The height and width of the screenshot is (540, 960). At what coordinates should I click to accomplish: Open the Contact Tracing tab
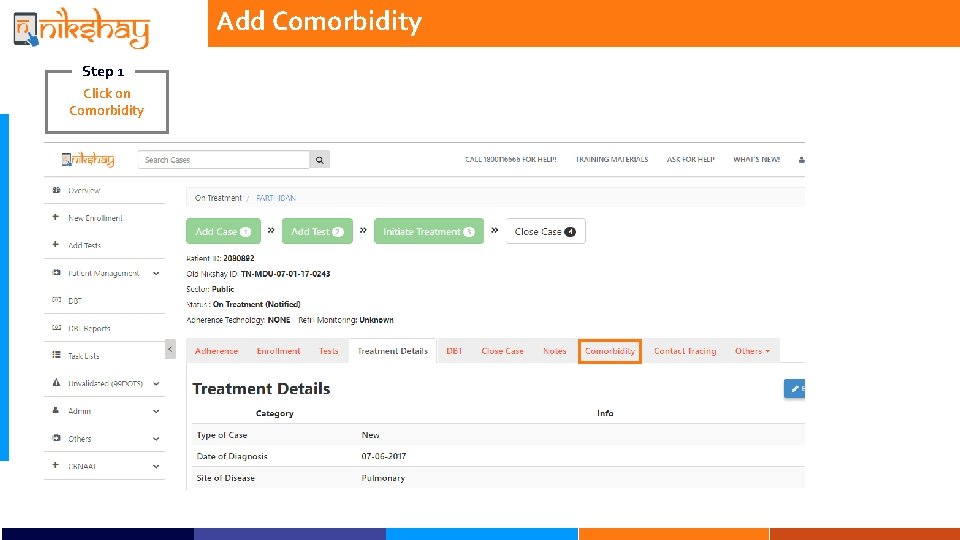point(684,351)
